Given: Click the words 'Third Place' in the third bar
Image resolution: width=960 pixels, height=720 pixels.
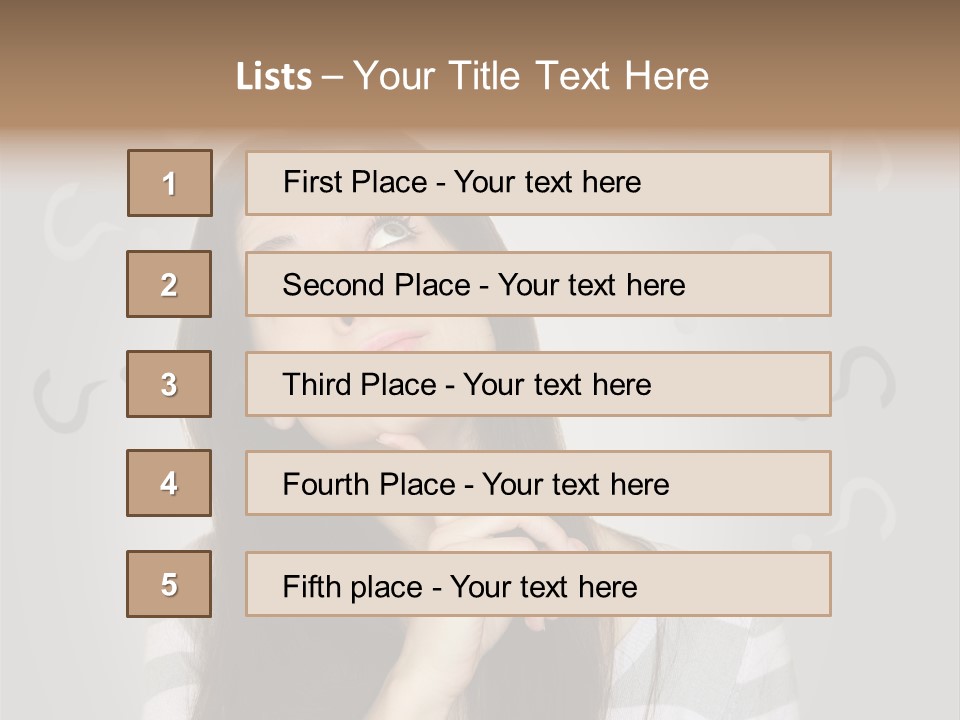Looking at the screenshot, I should click(359, 384).
